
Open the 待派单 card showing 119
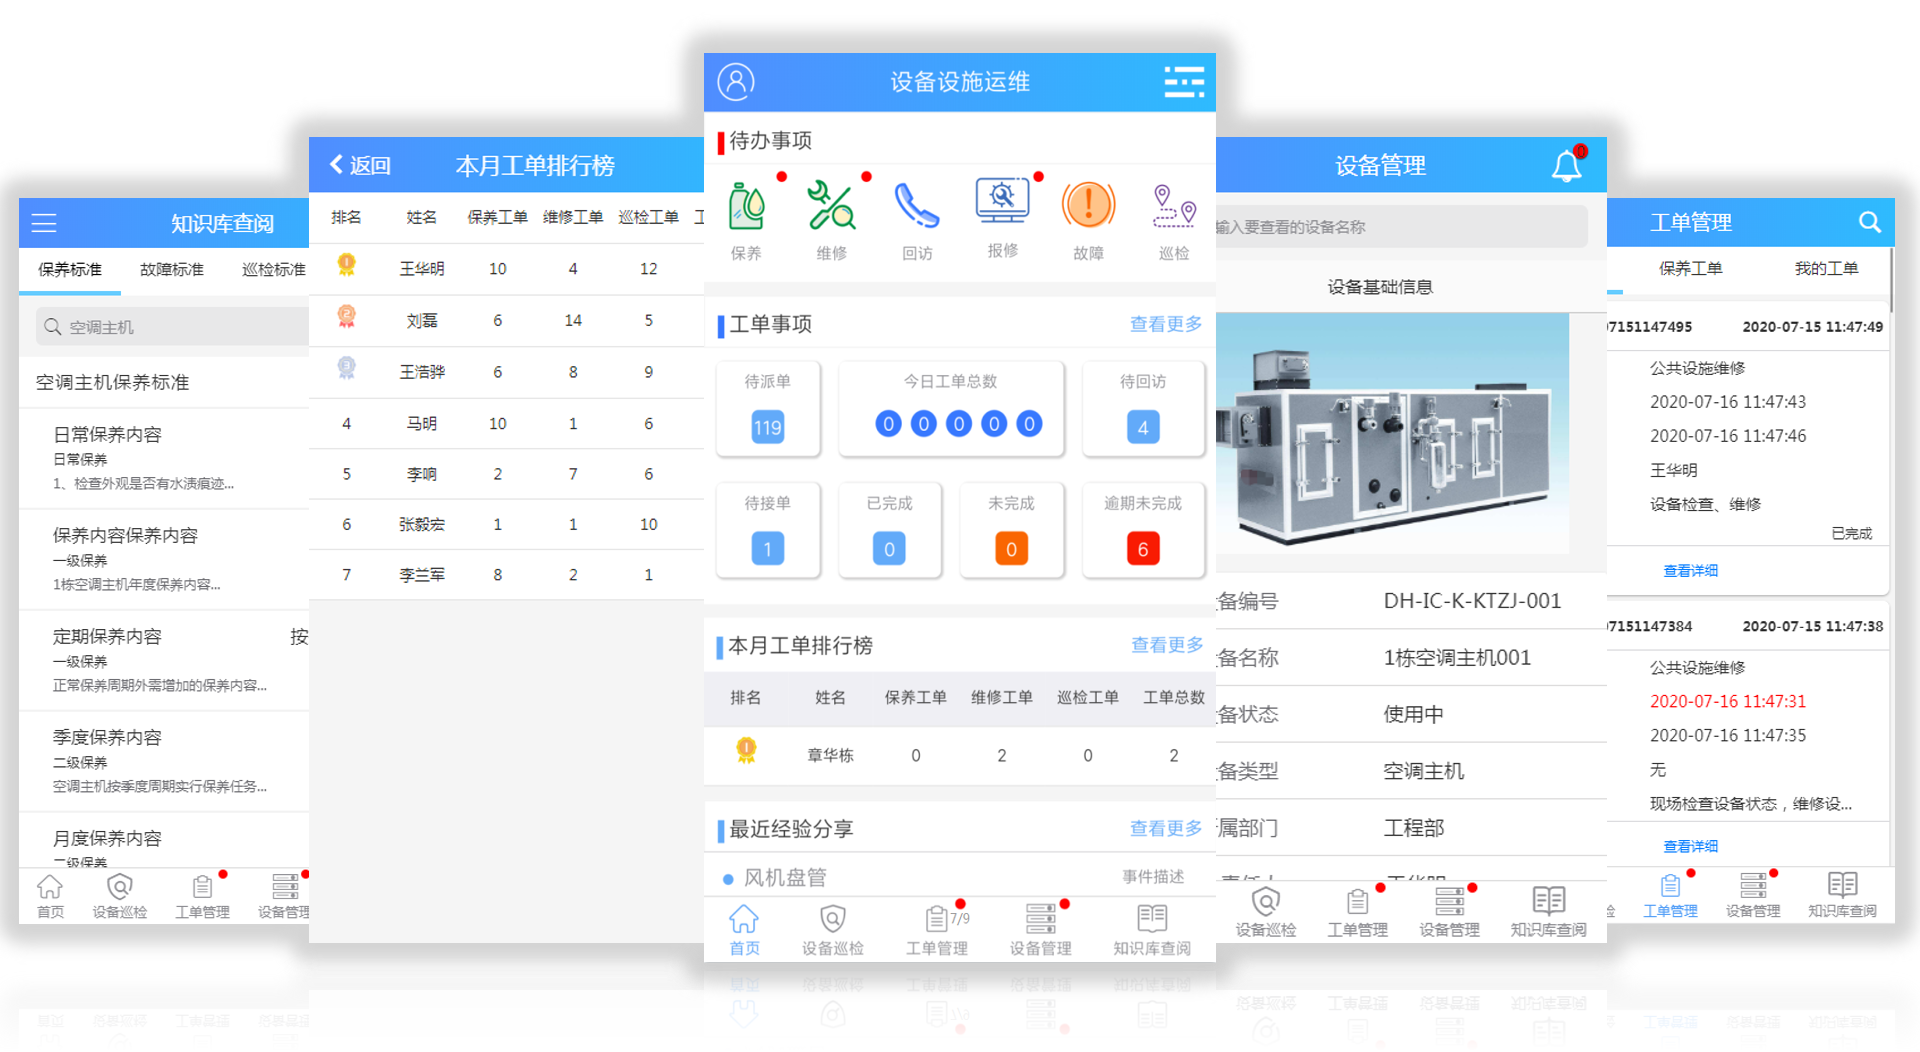(x=768, y=409)
